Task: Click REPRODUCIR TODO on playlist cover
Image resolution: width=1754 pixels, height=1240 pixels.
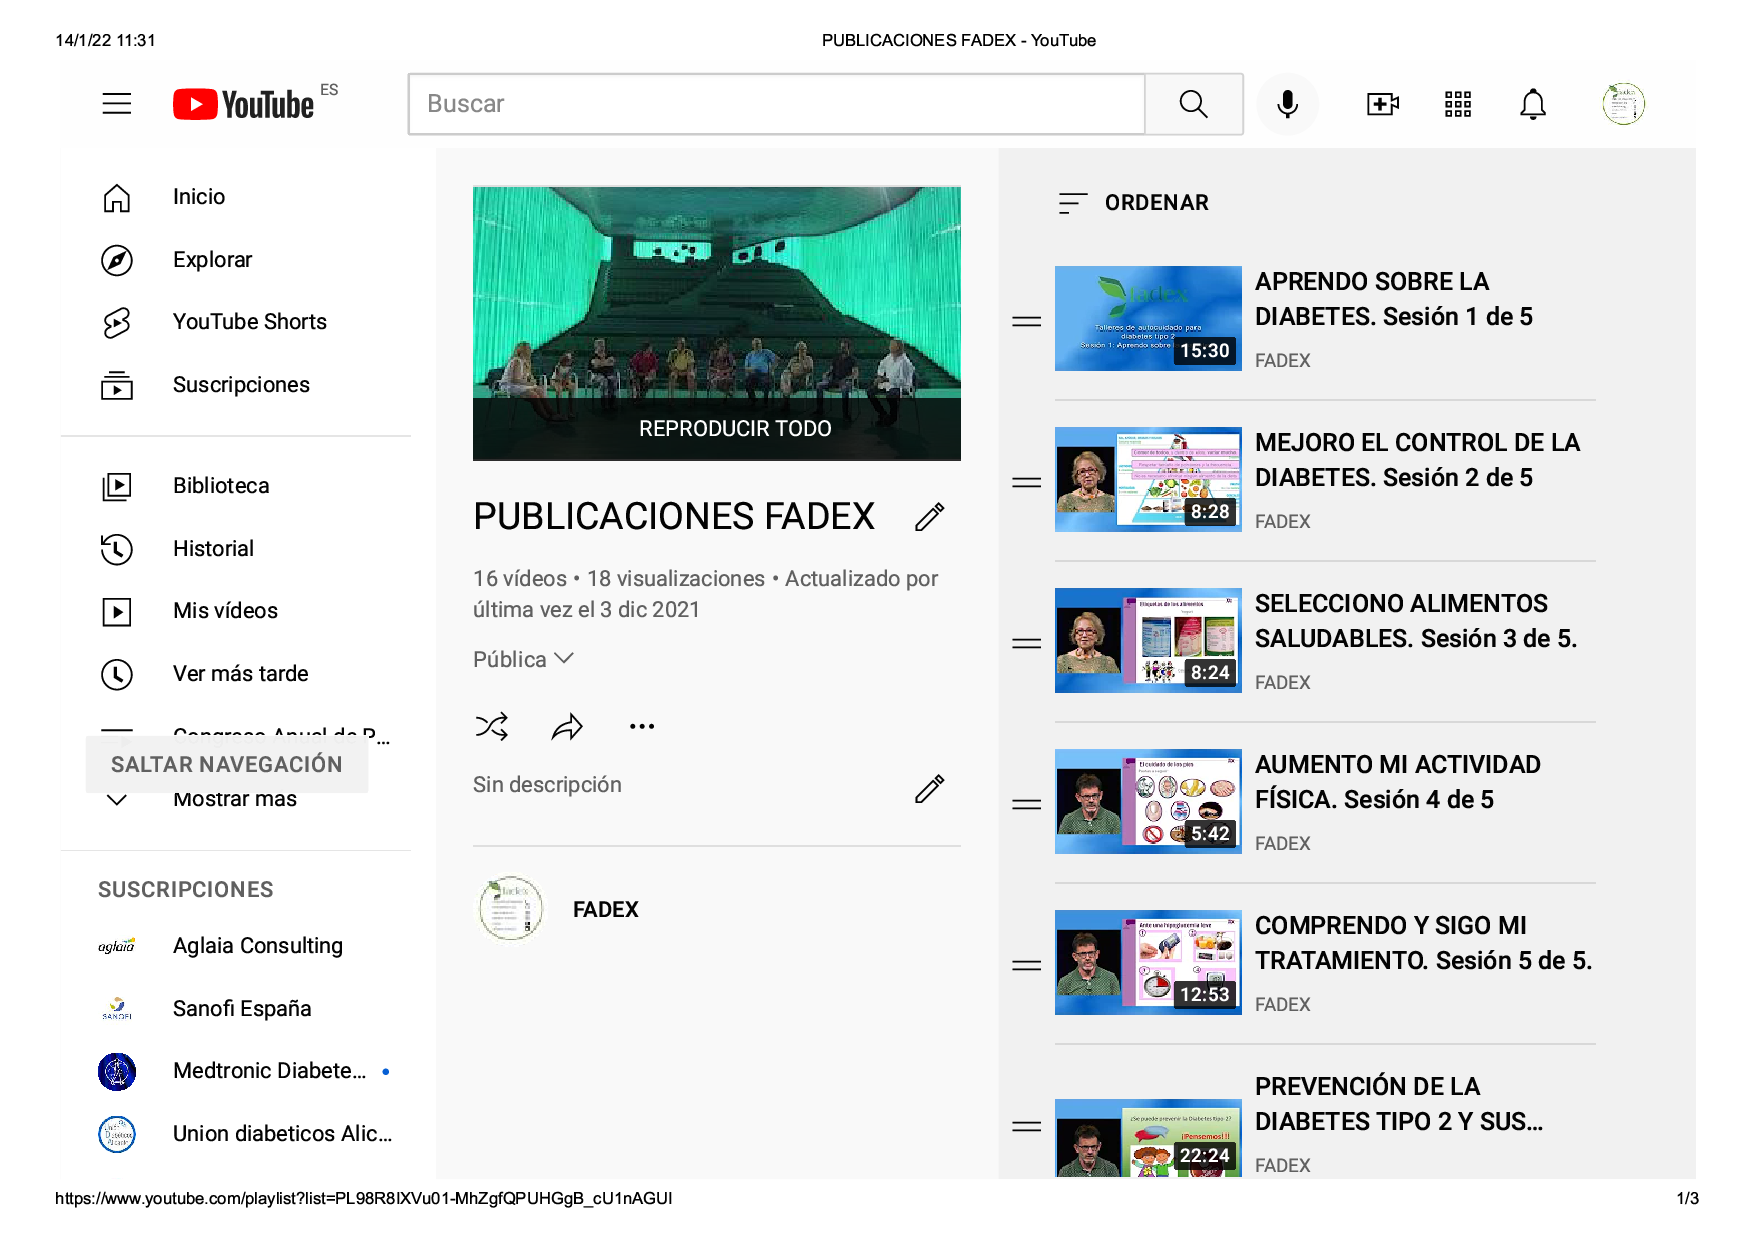Action: (x=735, y=429)
